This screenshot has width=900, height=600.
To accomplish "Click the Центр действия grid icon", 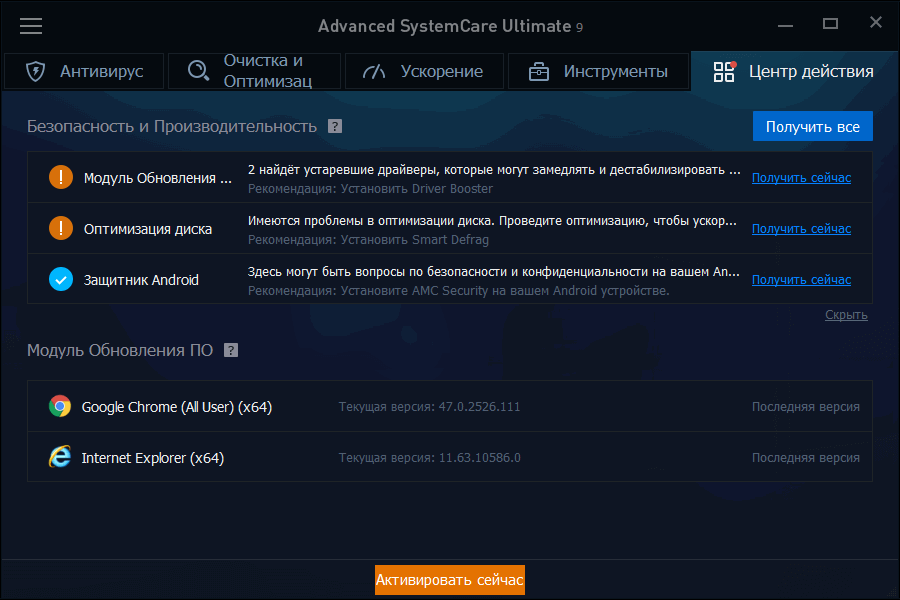I will pos(722,71).
